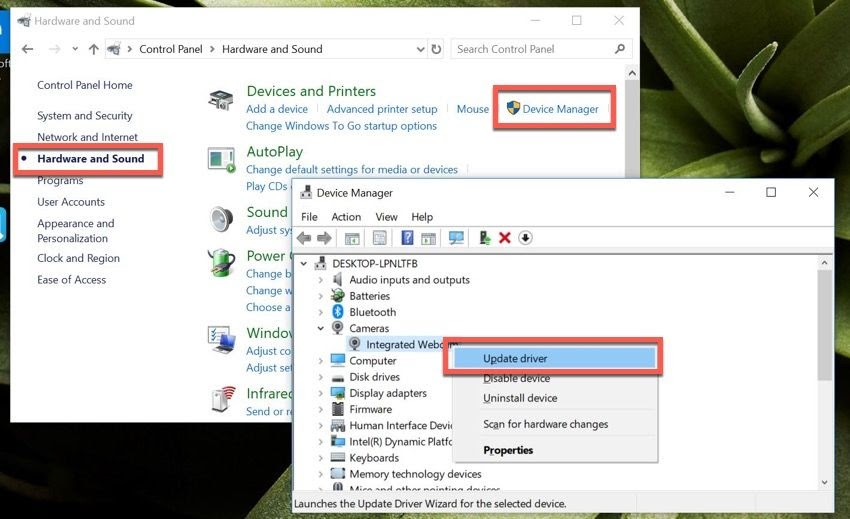Open System and Security in the sidebar

85,116
